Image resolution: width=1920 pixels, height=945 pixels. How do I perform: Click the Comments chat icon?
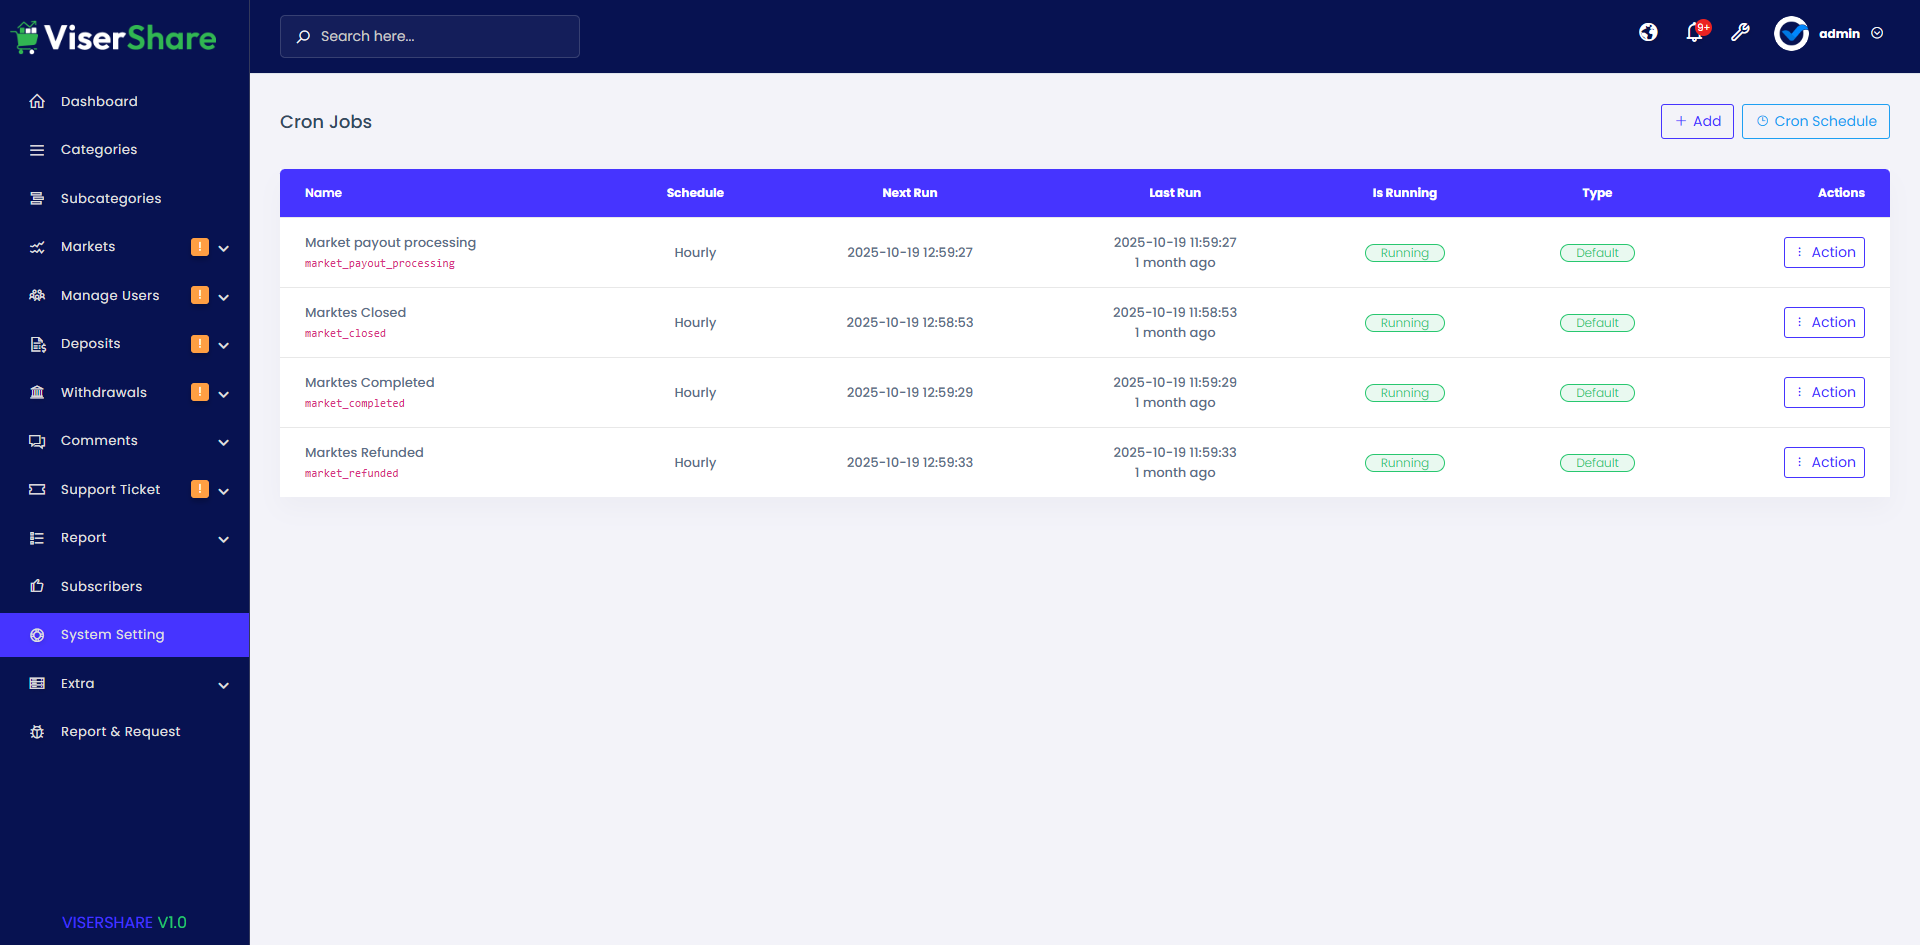pyautogui.click(x=37, y=441)
